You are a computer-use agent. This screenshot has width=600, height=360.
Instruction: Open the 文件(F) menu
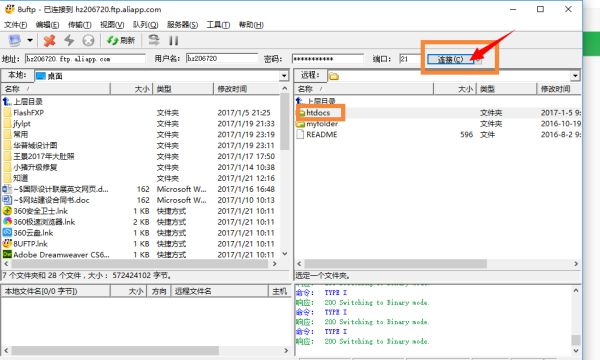pyautogui.click(x=15, y=25)
